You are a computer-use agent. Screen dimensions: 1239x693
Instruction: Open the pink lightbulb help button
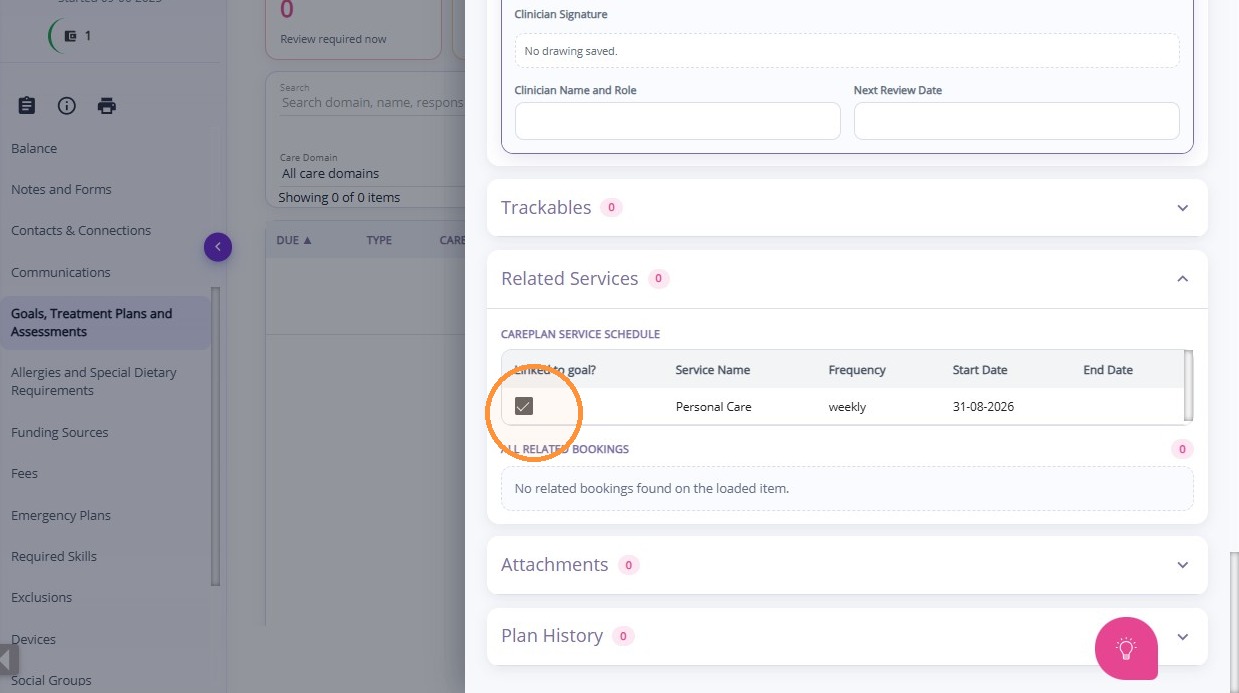(x=1126, y=648)
